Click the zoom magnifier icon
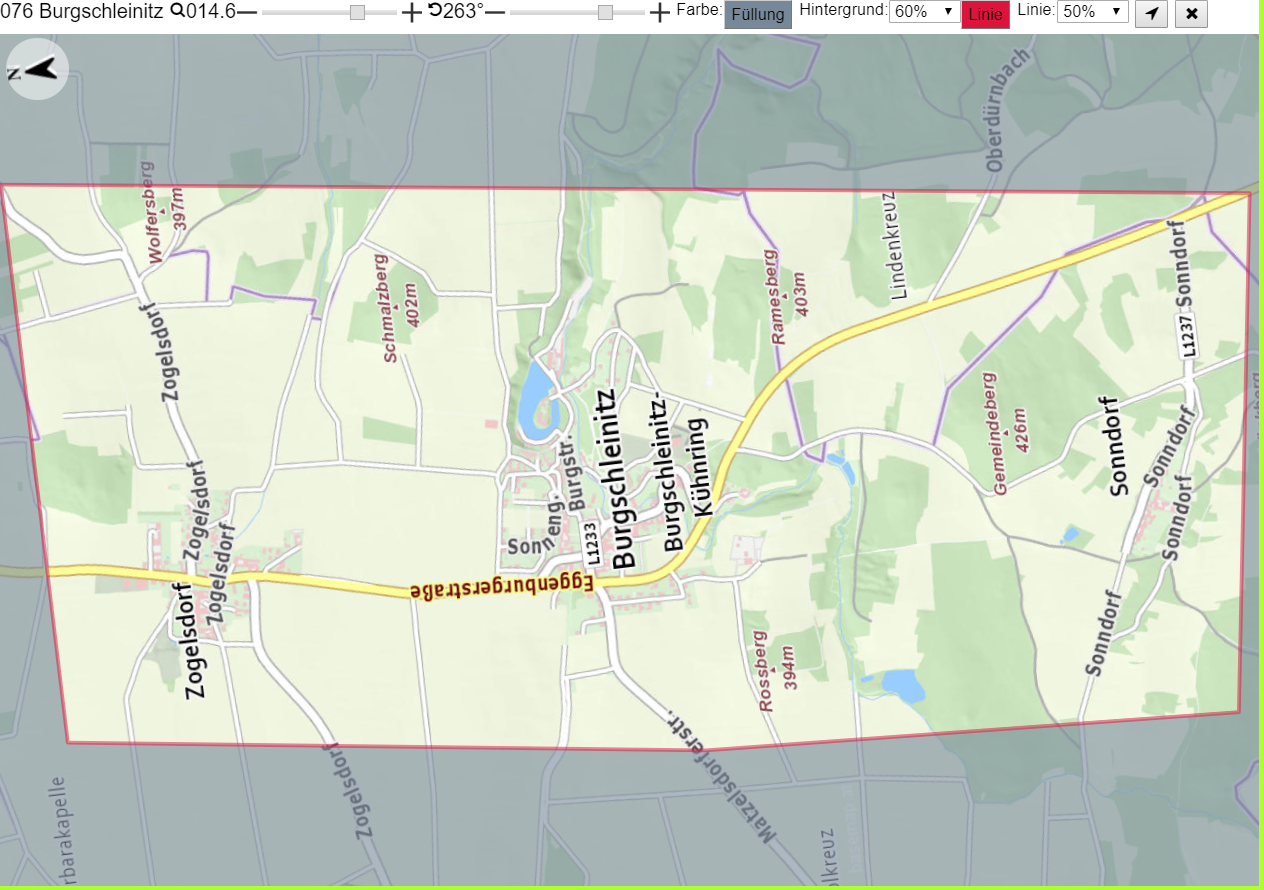This screenshot has height=890, width=1264. [x=177, y=12]
